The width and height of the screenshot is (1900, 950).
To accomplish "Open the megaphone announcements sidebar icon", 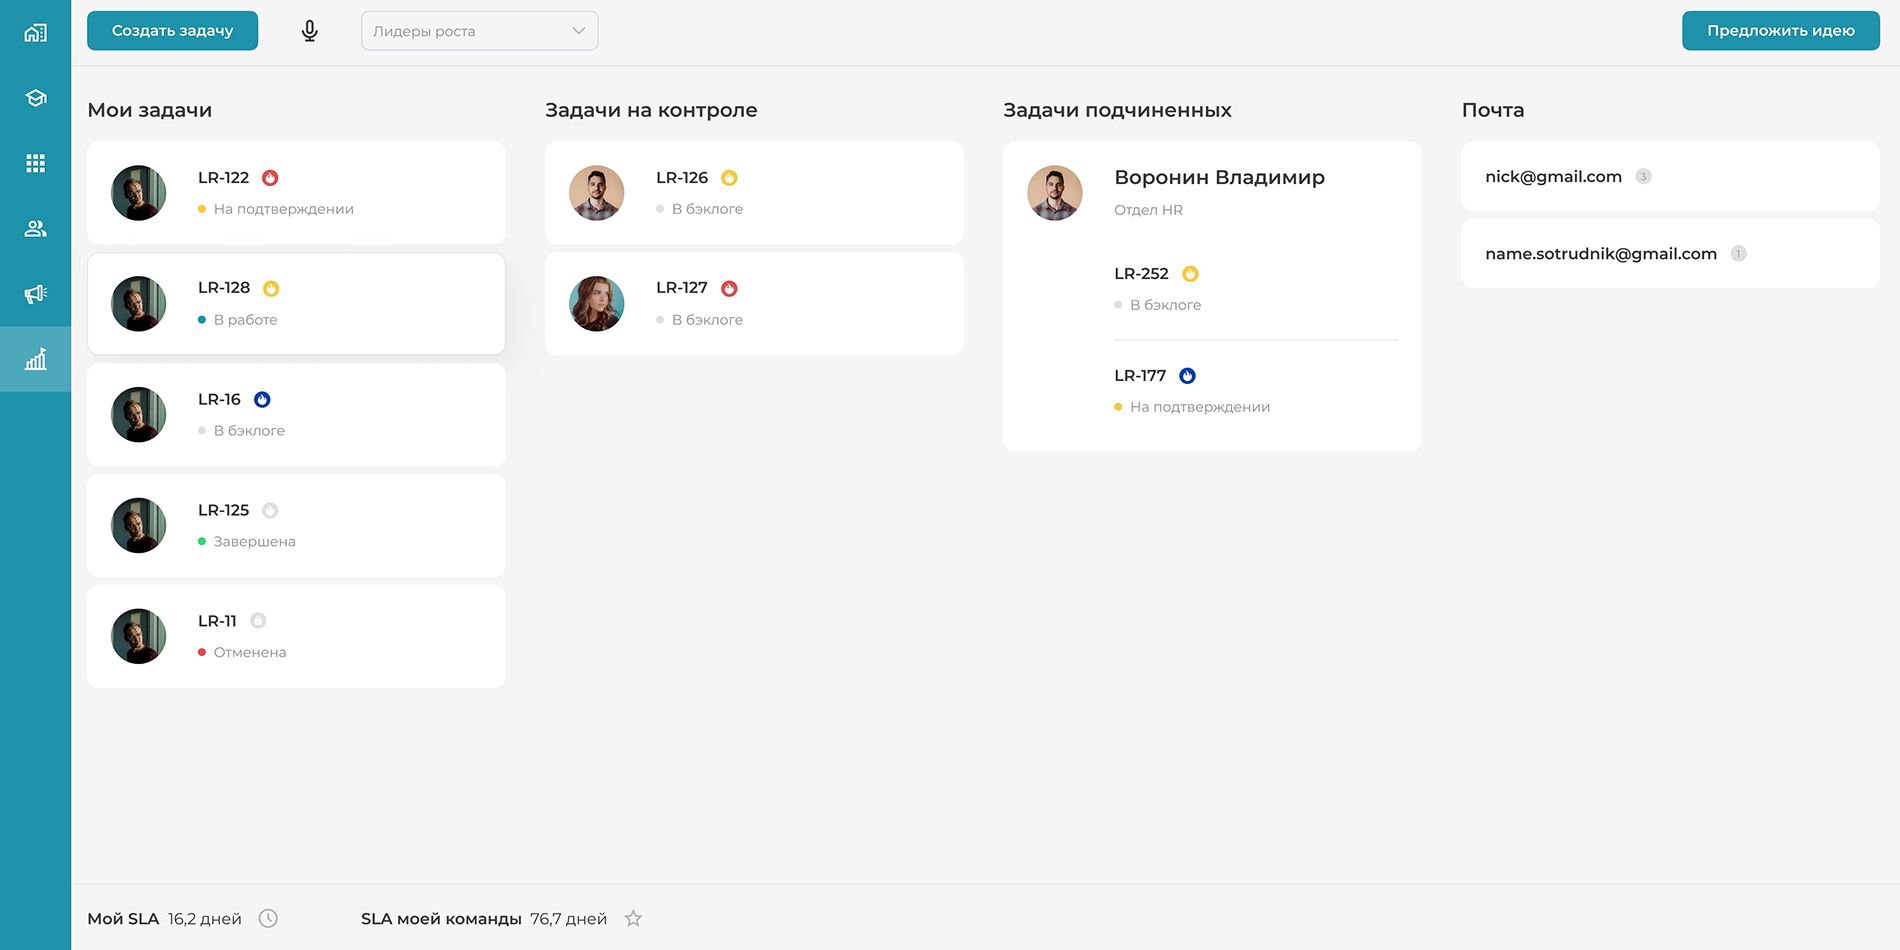I will 35,294.
